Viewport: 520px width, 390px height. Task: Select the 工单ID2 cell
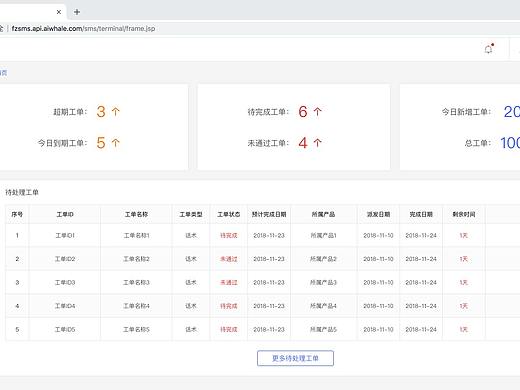coord(65,259)
